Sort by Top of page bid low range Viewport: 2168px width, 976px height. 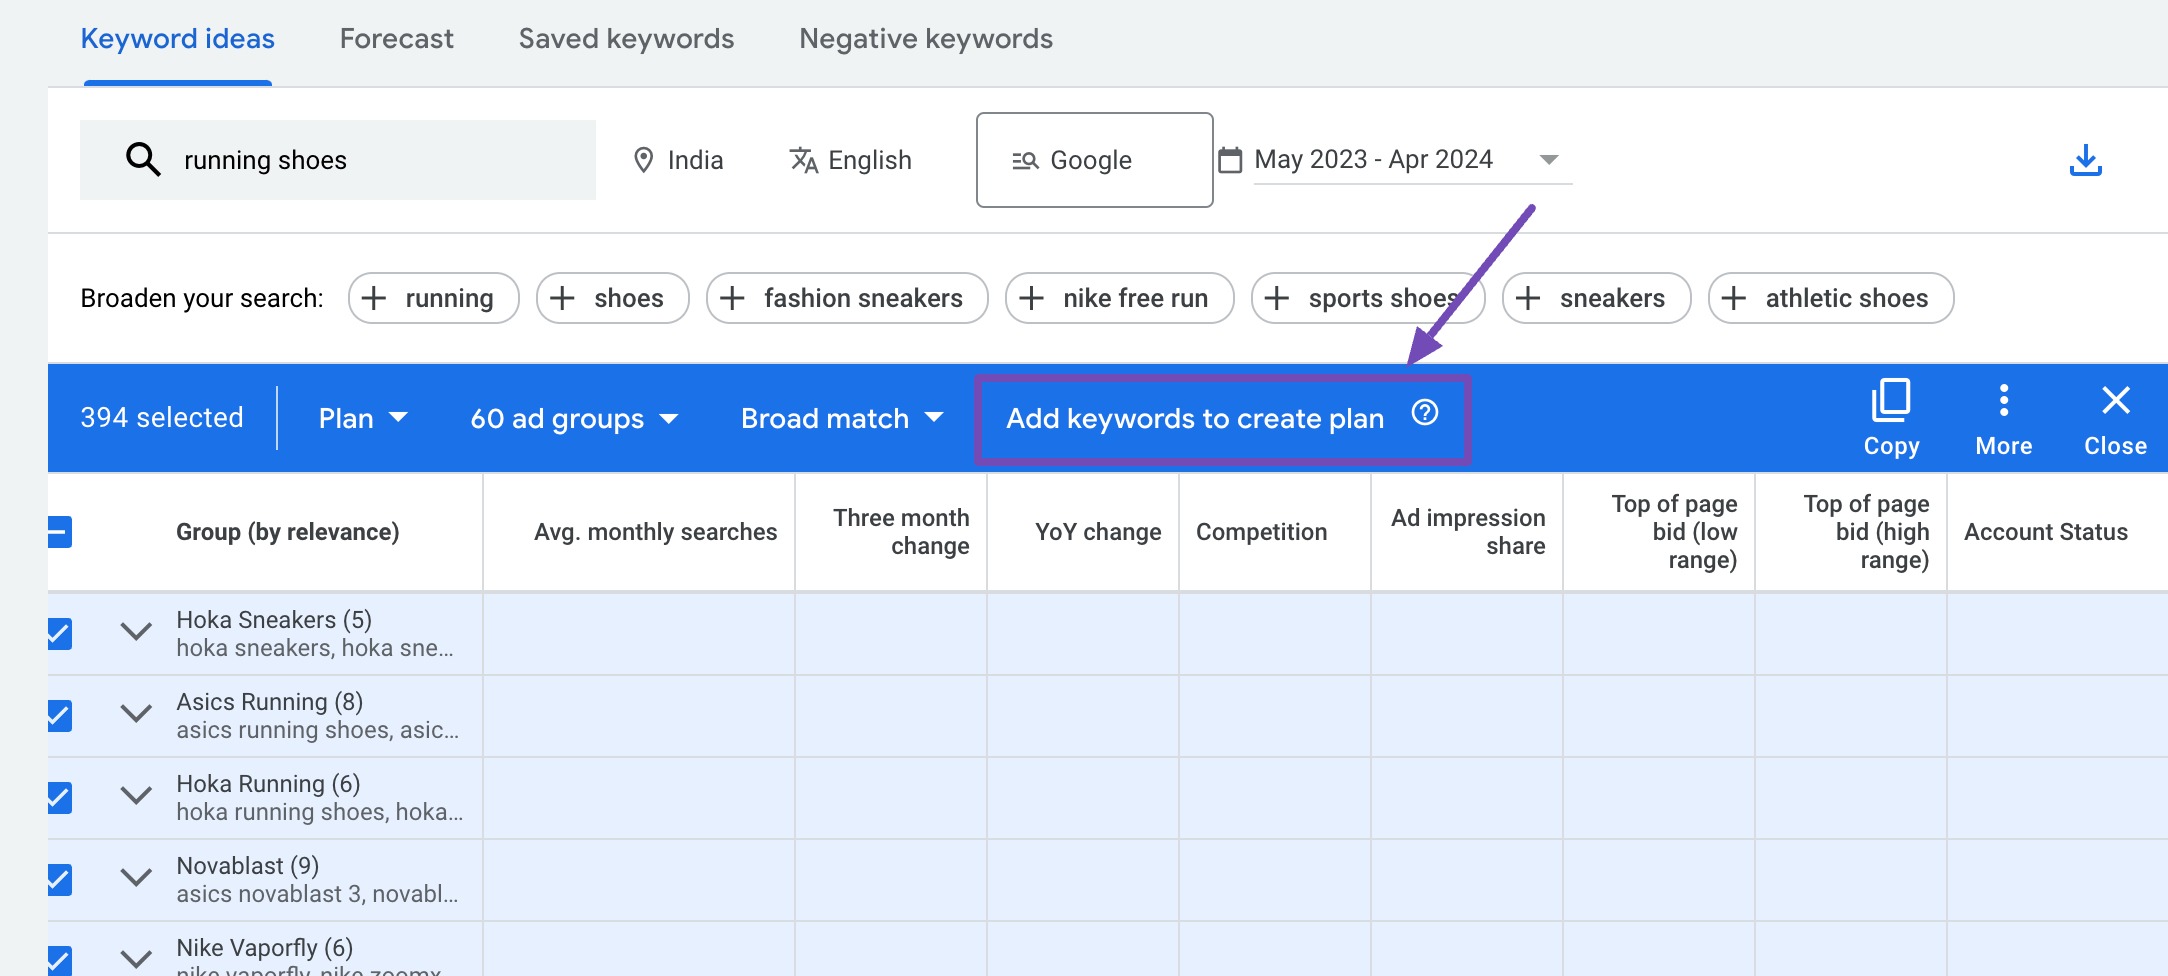coord(1674,532)
